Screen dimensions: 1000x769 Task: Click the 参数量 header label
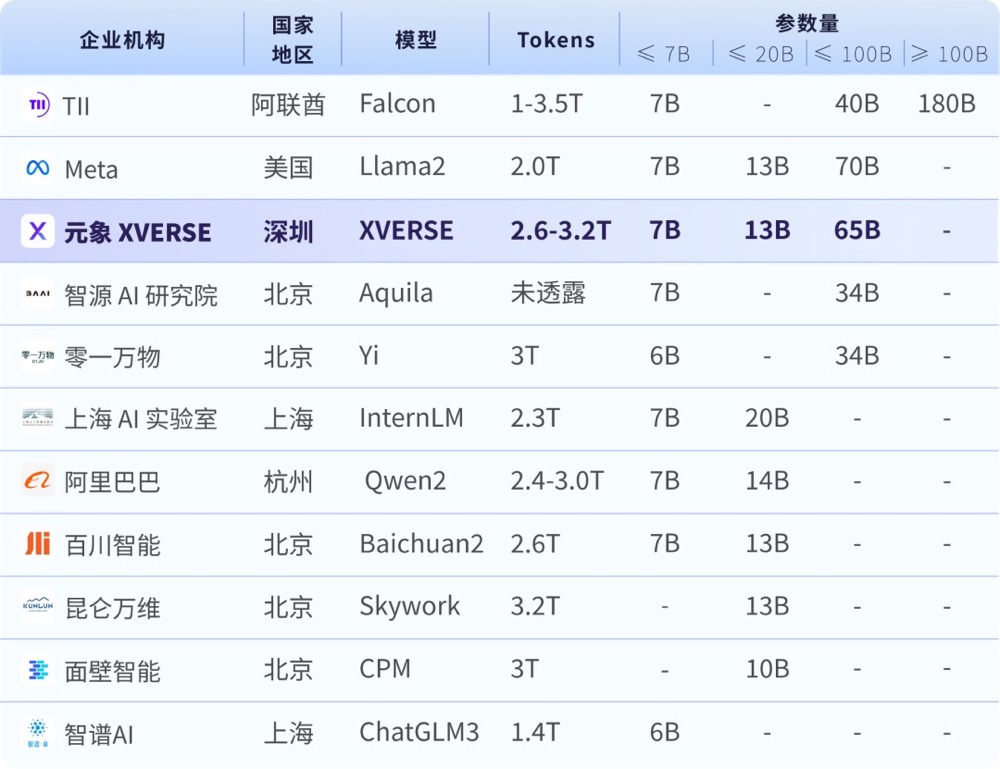(807, 23)
